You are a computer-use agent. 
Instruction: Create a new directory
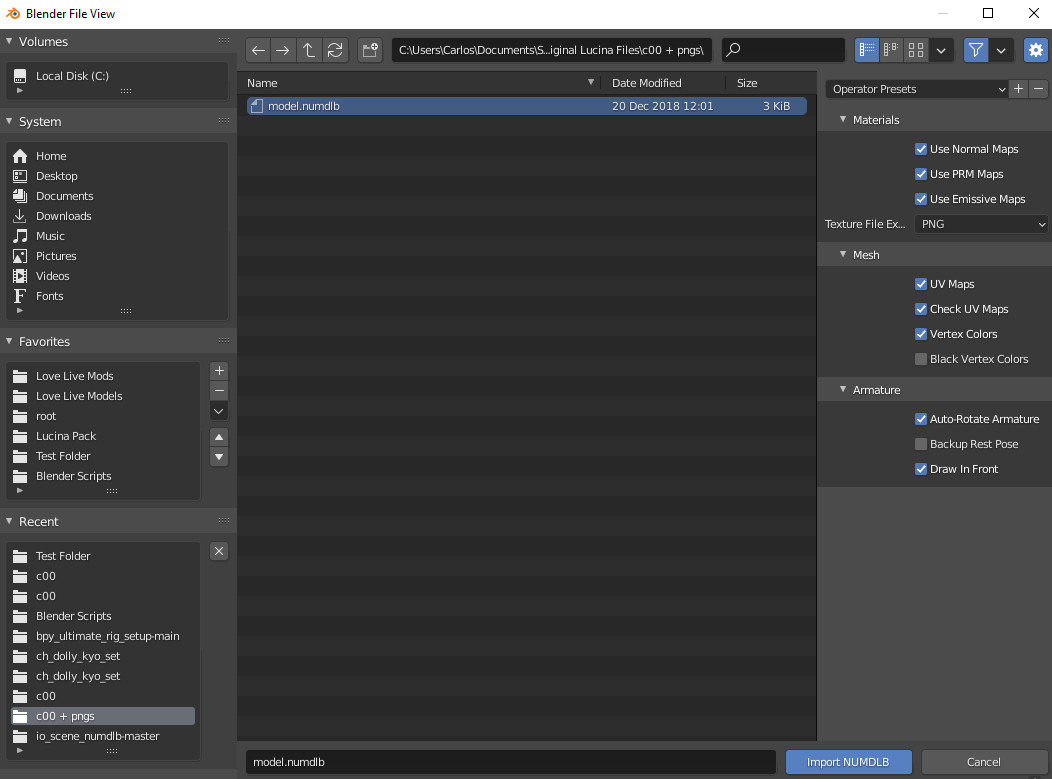click(370, 49)
